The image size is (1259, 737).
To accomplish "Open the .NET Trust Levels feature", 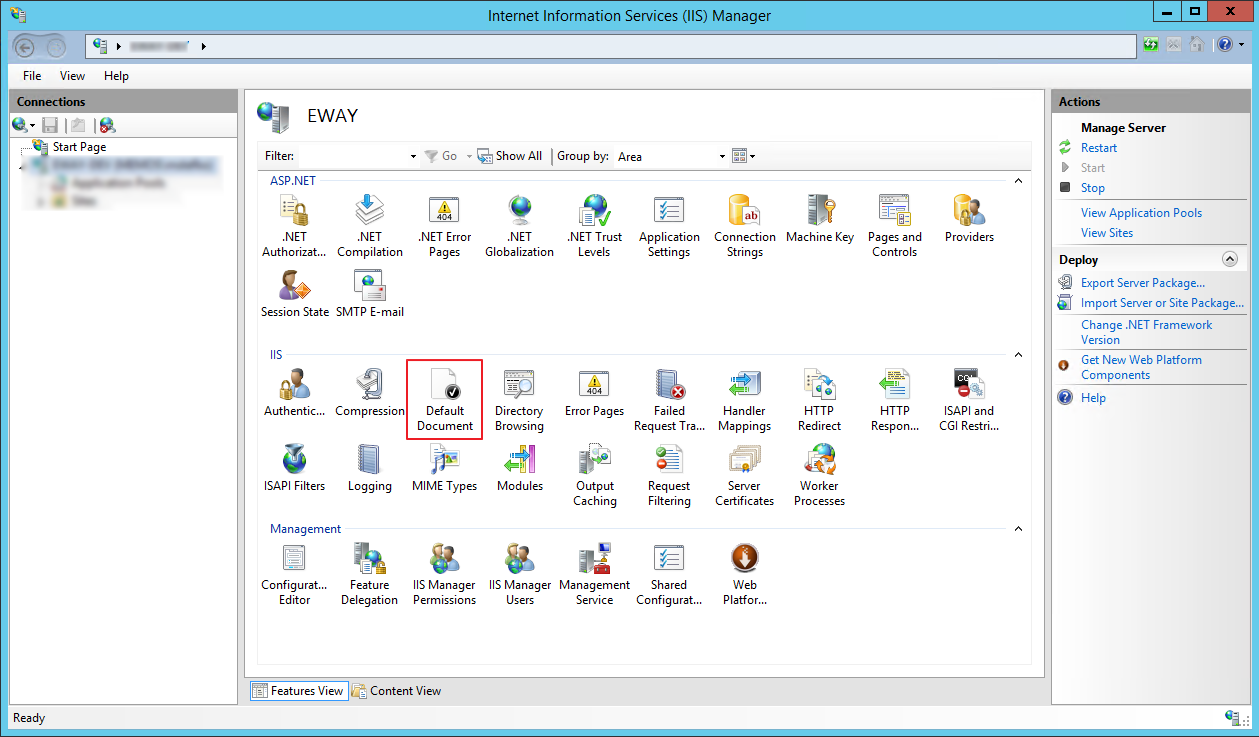I will [x=594, y=226].
